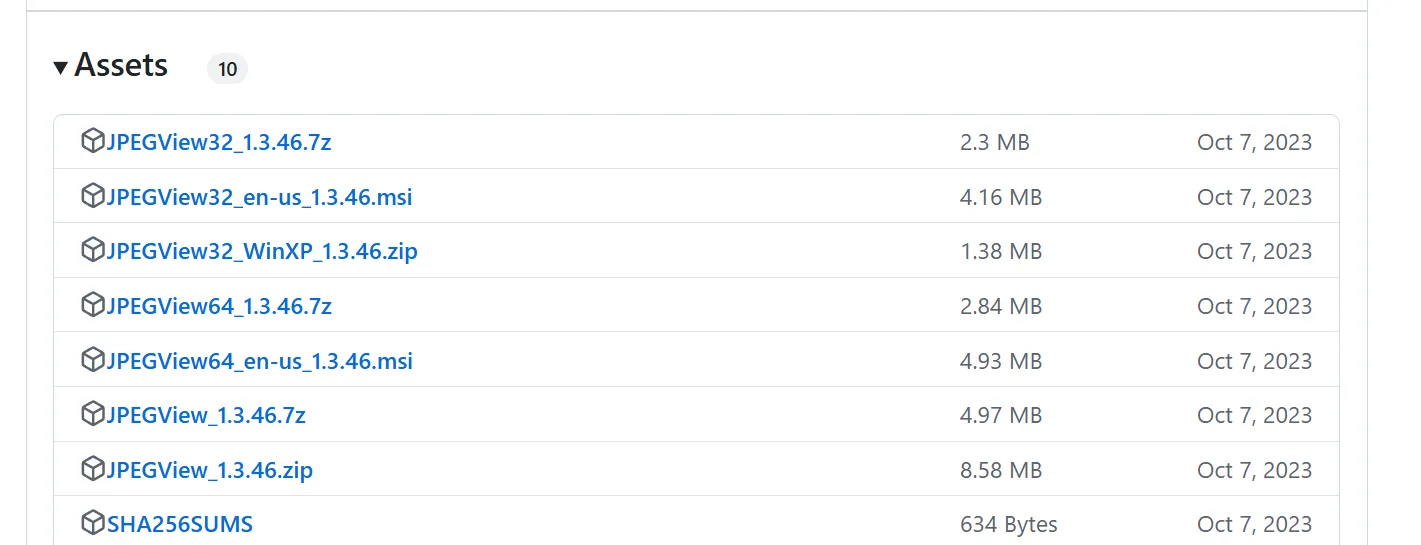Click package icon beside JPEGView32_WinXP_1.3.46.zip
This screenshot has width=1421, height=545.
coord(93,251)
